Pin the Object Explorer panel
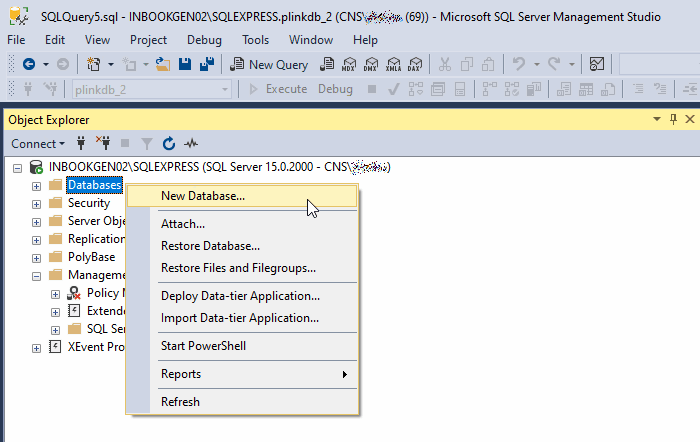The height and width of the screenshot is (442, 700). pyautogui.click(x=673, y=119)
